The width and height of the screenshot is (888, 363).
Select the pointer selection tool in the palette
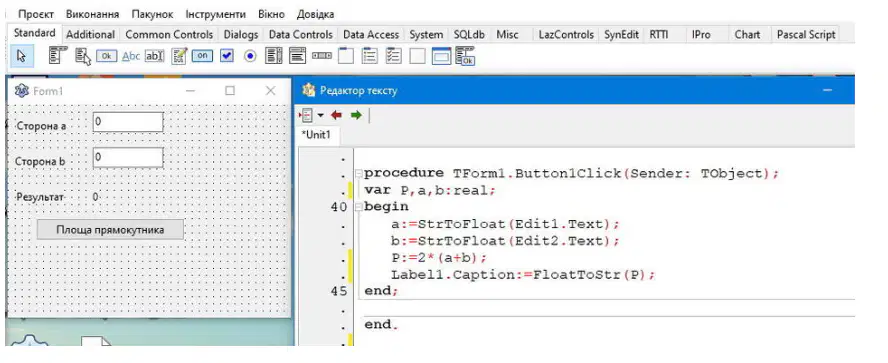click(x=22, y=56)
